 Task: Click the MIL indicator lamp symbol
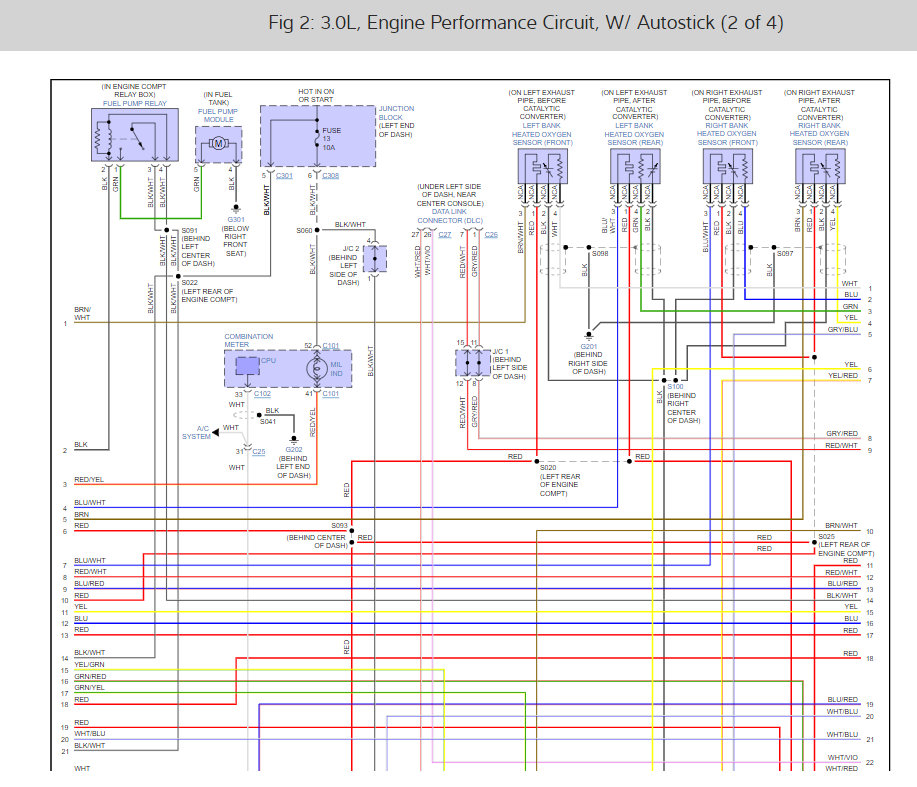[x=317, y=368]
